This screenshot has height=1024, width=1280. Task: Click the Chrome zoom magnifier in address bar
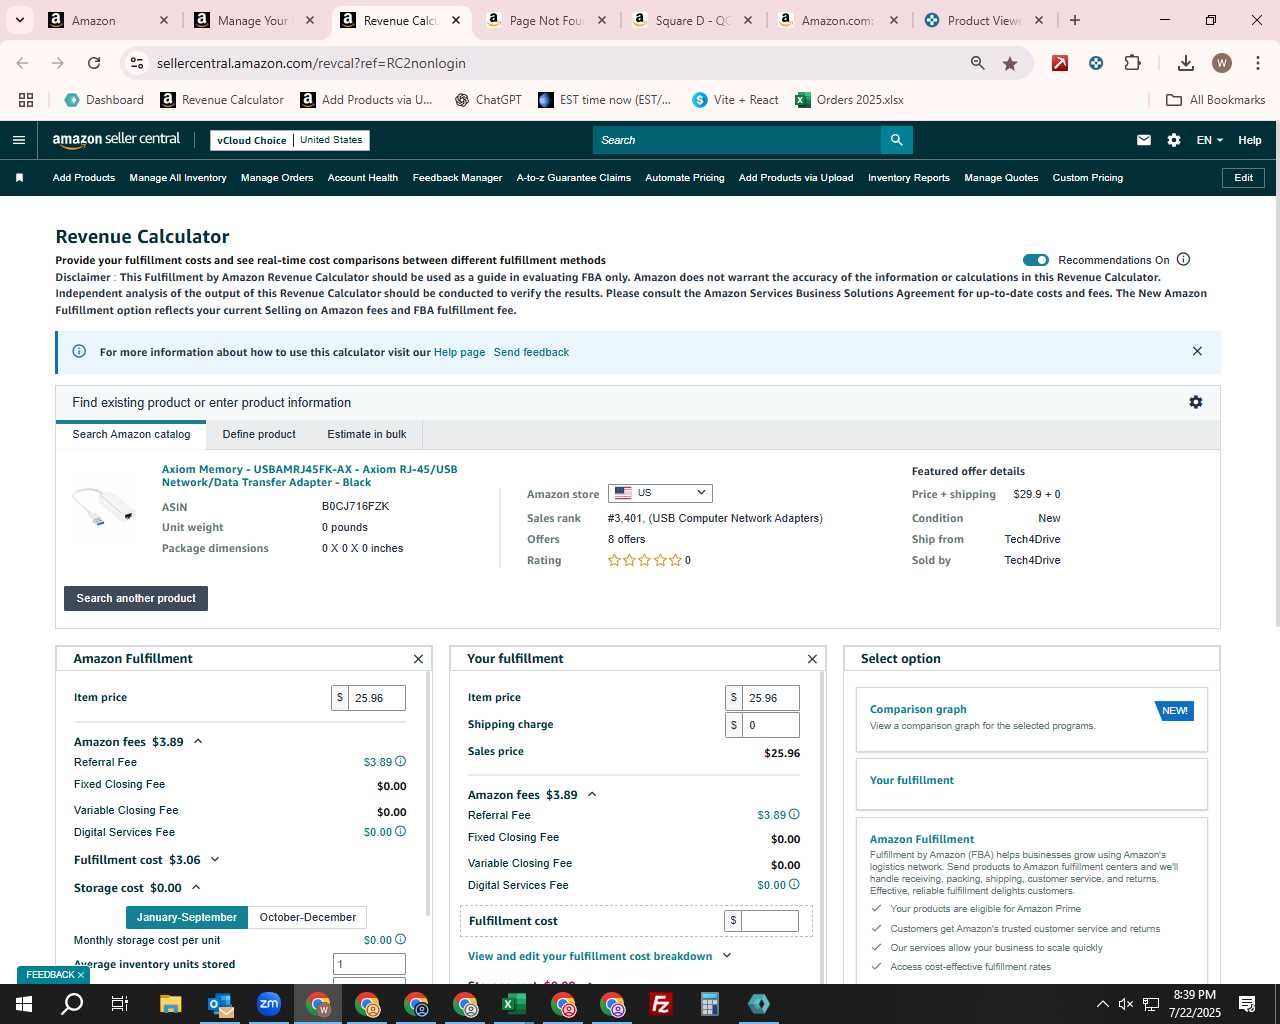[x=977, y=63]
